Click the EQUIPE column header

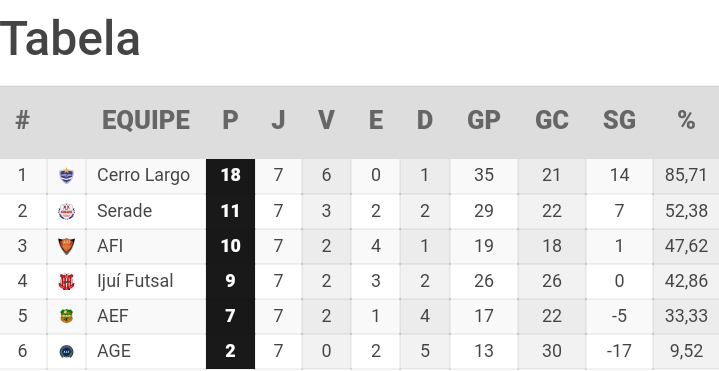146,120
